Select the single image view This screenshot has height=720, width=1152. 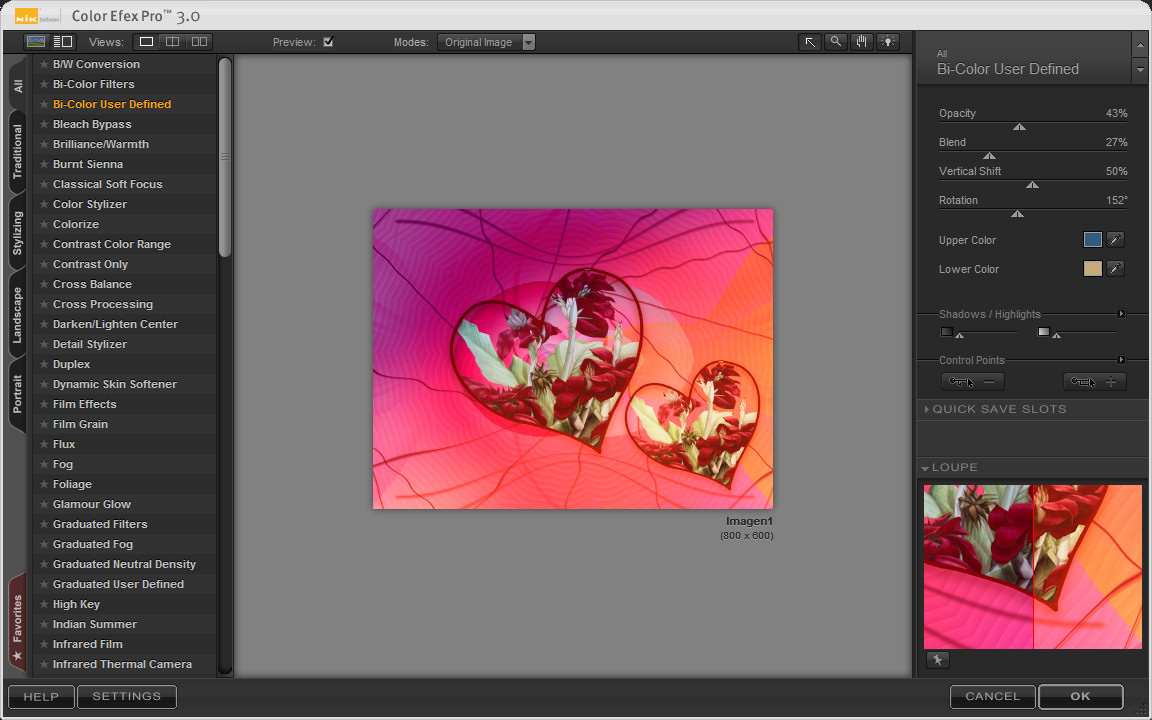click(x=146, y=42)
